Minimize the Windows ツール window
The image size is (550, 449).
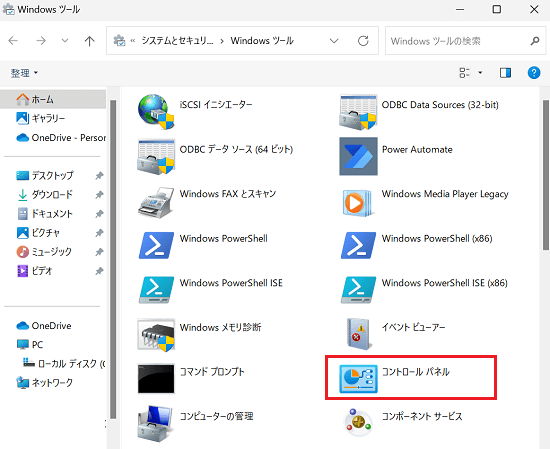pos(460,9)
